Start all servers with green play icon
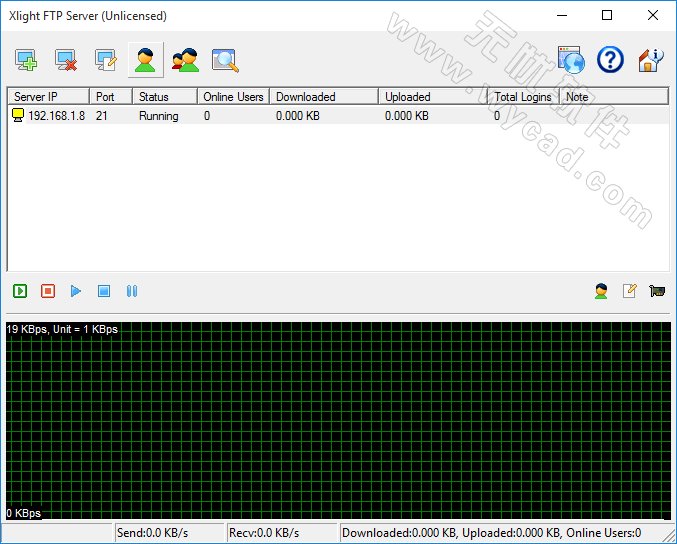Screen dimensions: 677x544 tap(20, 291)
